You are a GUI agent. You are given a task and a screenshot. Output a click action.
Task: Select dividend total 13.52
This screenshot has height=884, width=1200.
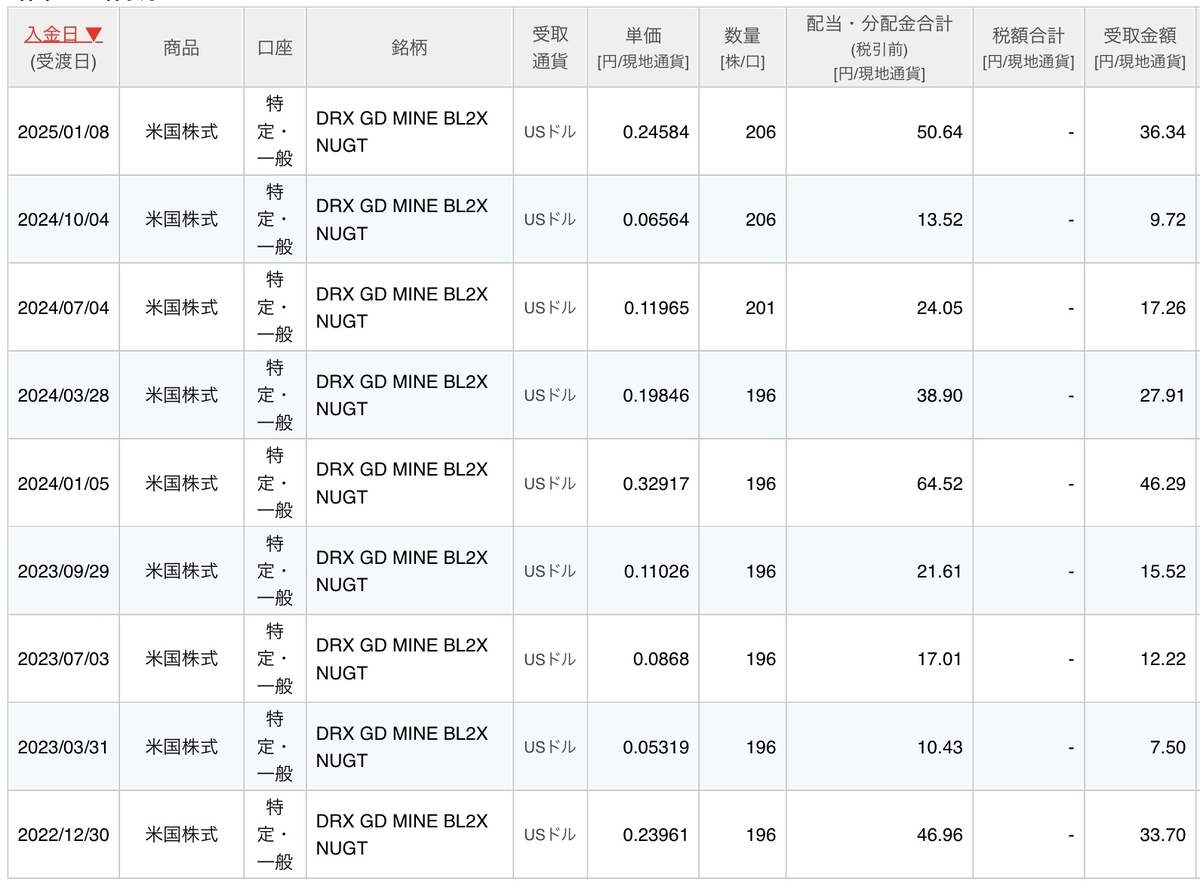click(x=939, y=220)
